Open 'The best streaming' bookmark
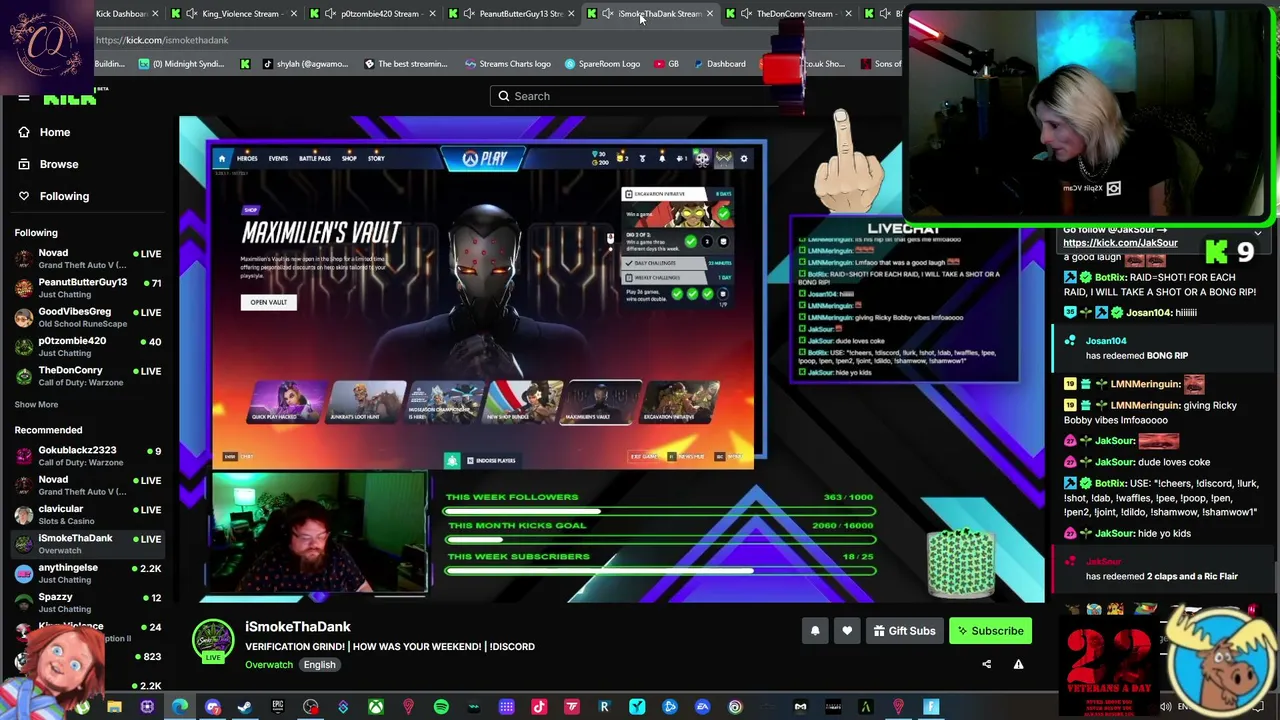1280x720 pixels. pos(406,64)
